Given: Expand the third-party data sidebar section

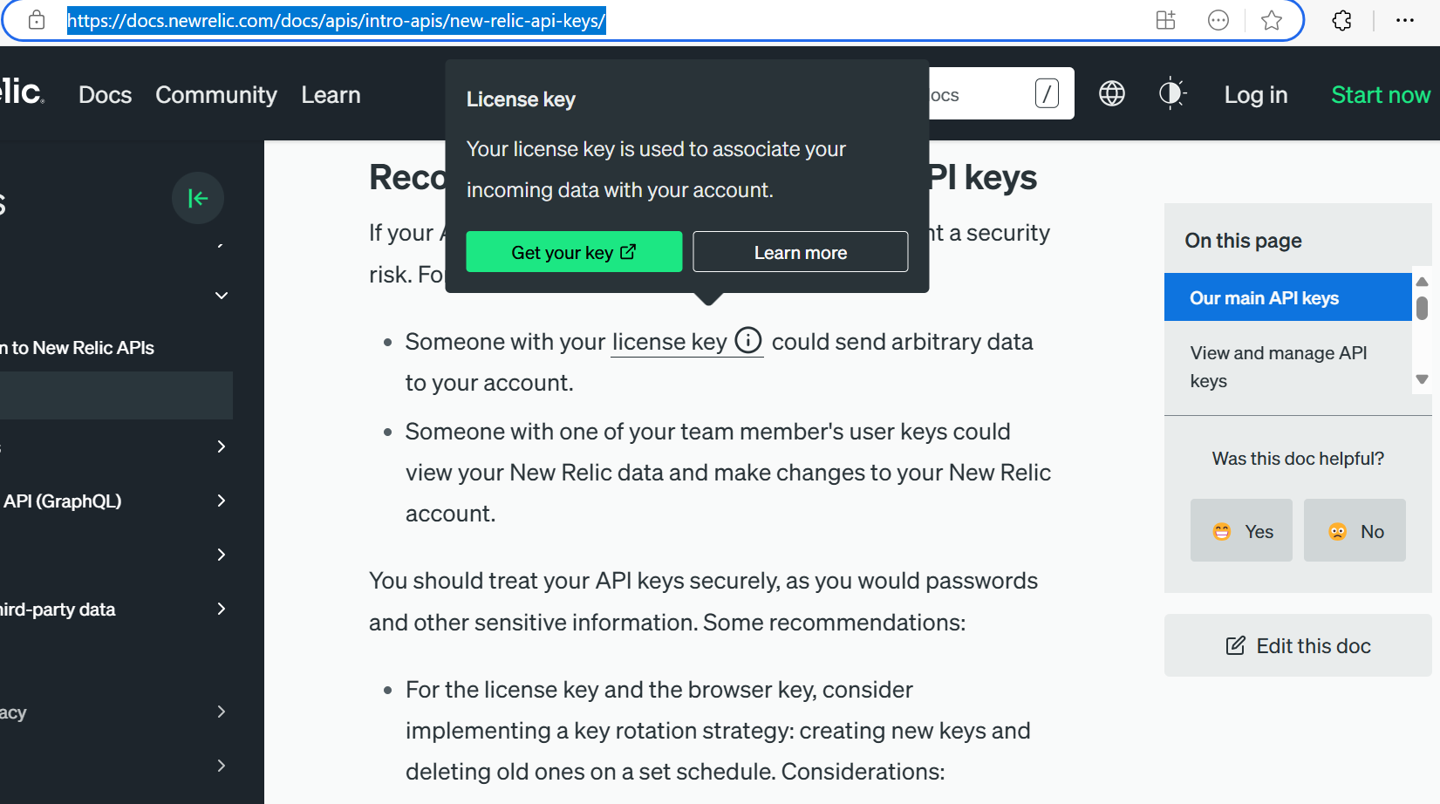Looking at the screenshot, I should click(x=220, y=608).
